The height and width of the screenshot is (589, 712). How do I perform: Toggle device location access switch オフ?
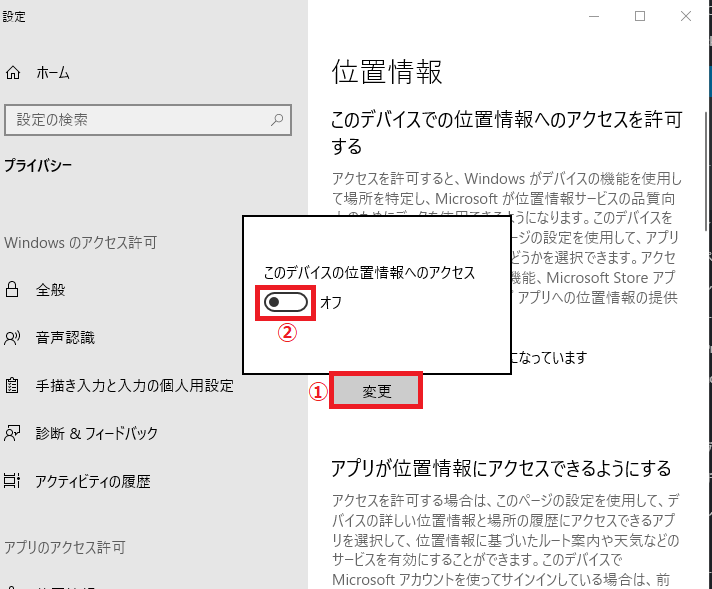286,302
